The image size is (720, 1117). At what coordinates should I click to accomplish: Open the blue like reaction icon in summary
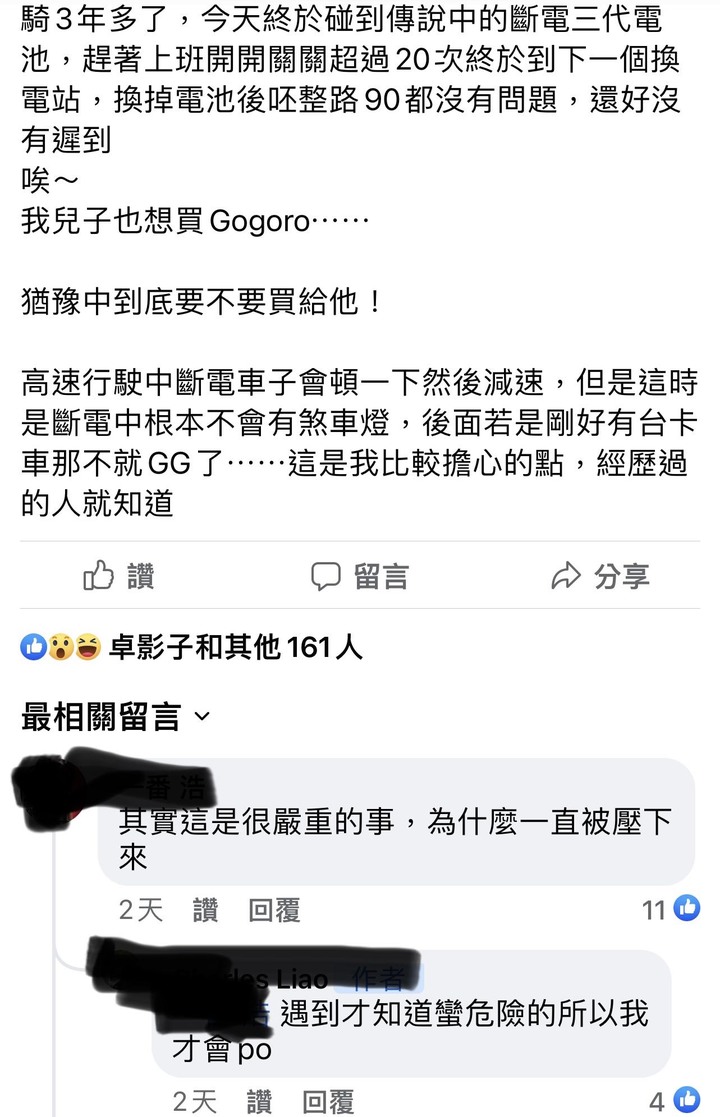pos(33,647)
